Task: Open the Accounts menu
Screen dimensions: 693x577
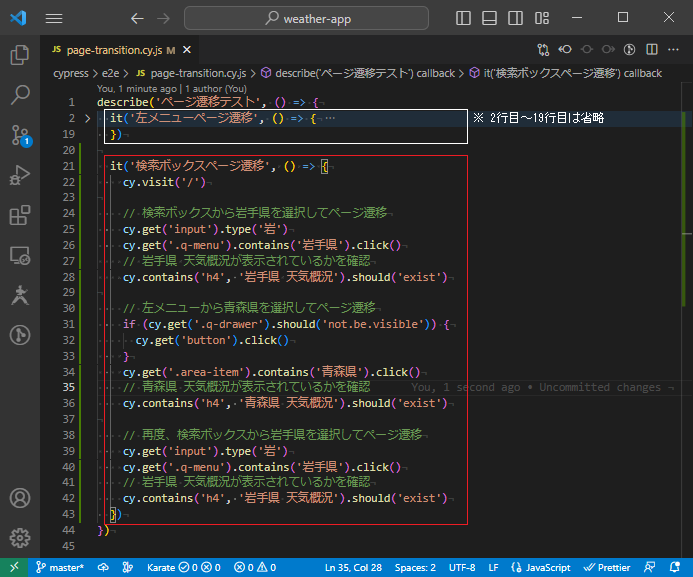Action: point(20,498)
